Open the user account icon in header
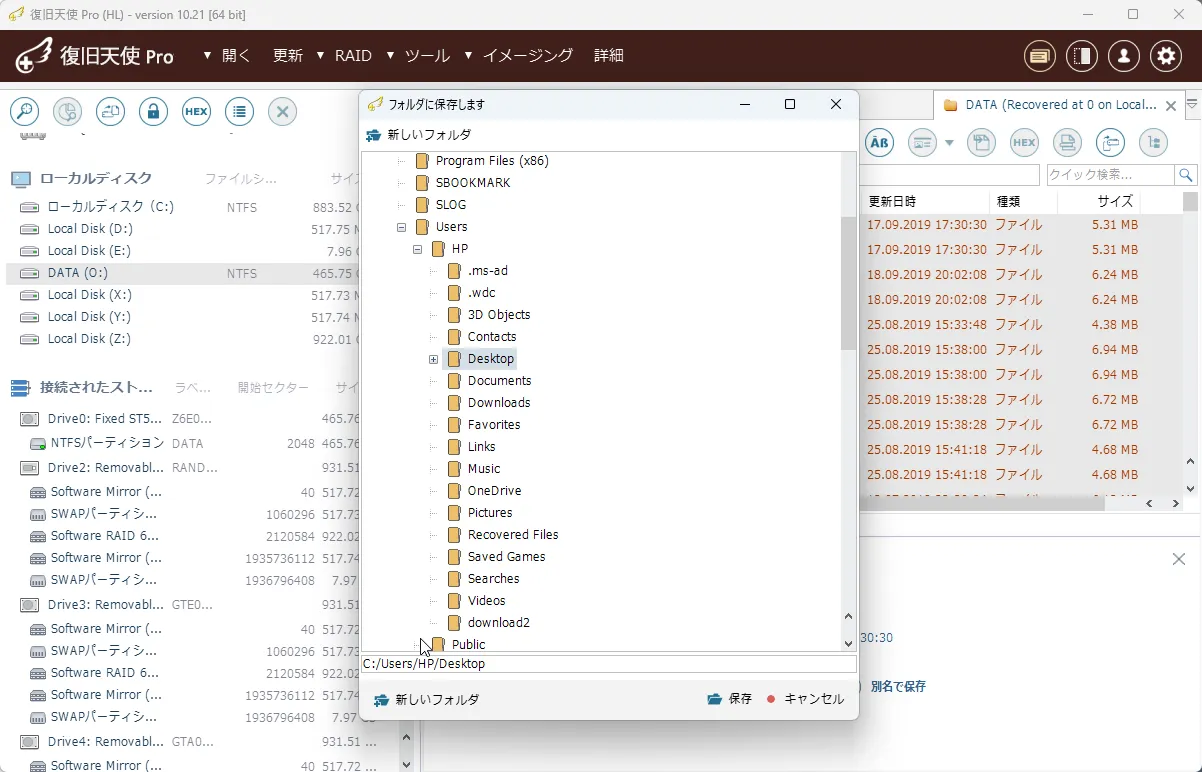 [1124, 56]
